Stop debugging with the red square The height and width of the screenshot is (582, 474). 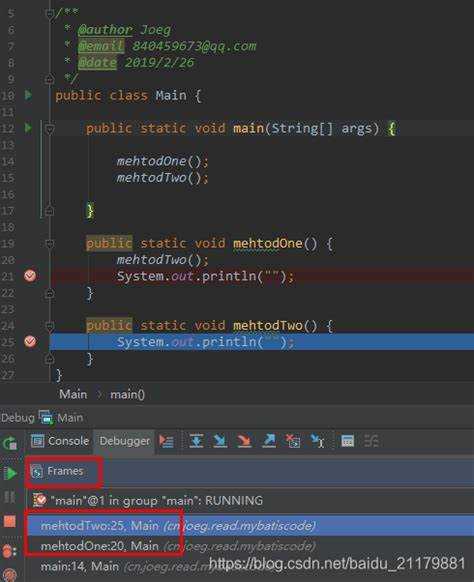10,521
